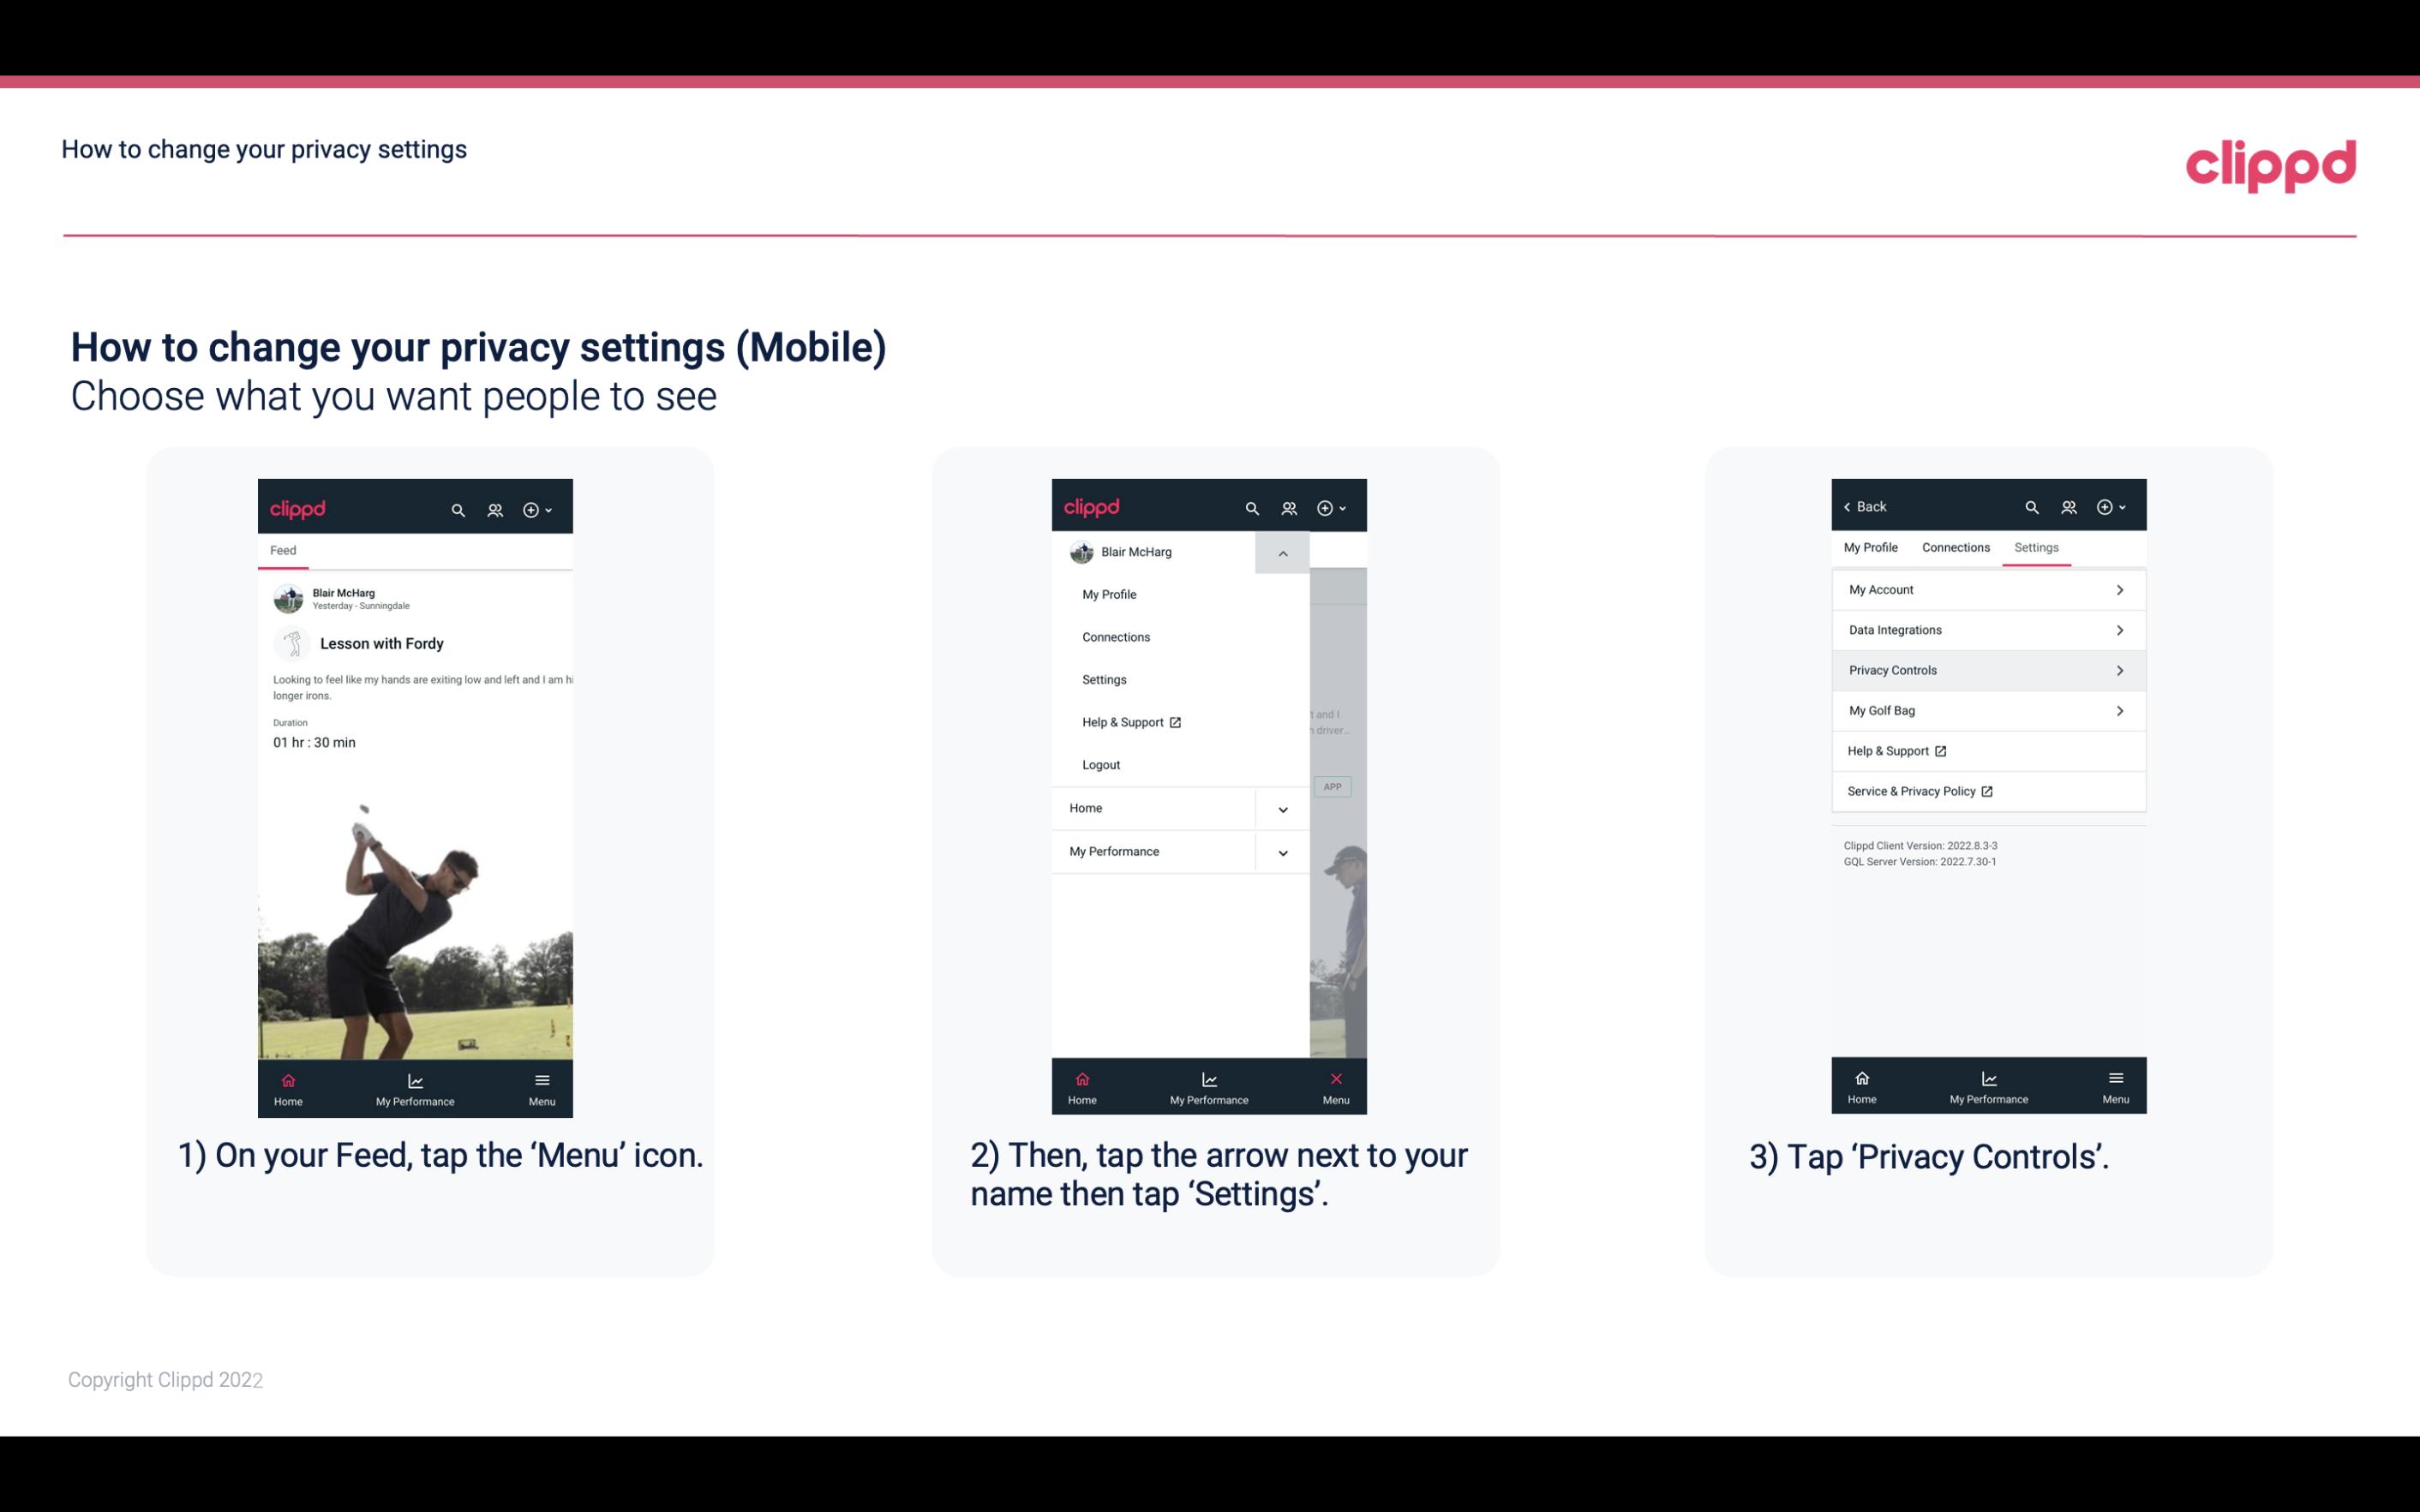Select Connections menu item
Image resolution: width=2420 pixels, height=1512 pixels.
(x=1117, y=636)
